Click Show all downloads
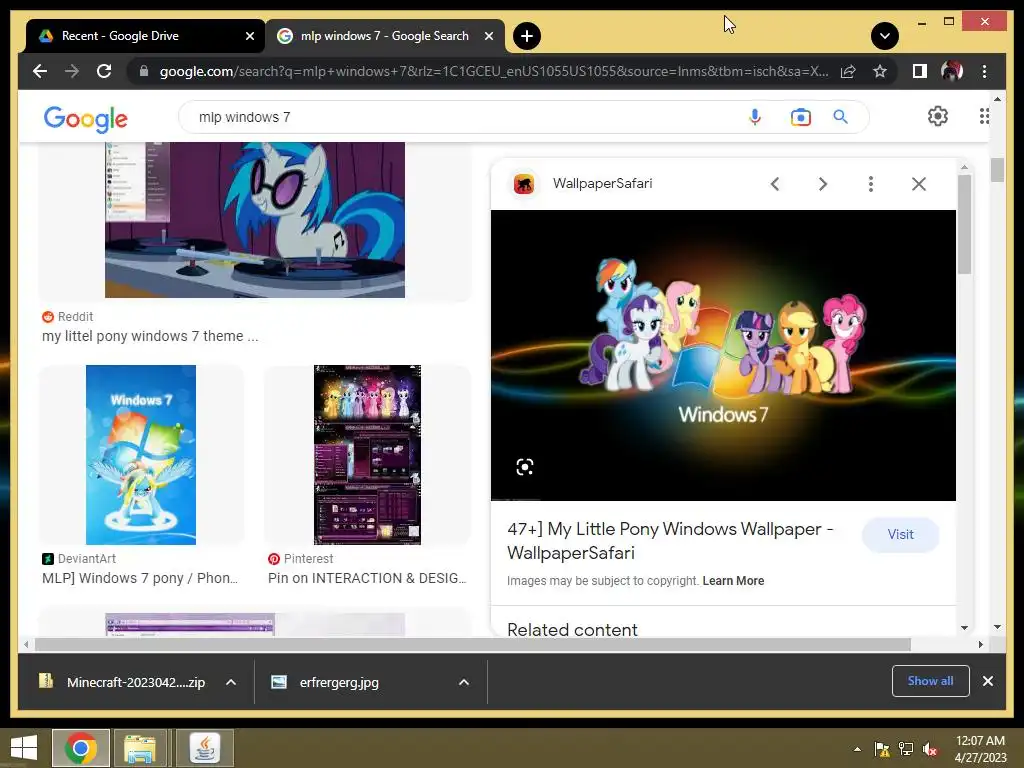This screenshot has width=1024, height=768. (931, 681)
